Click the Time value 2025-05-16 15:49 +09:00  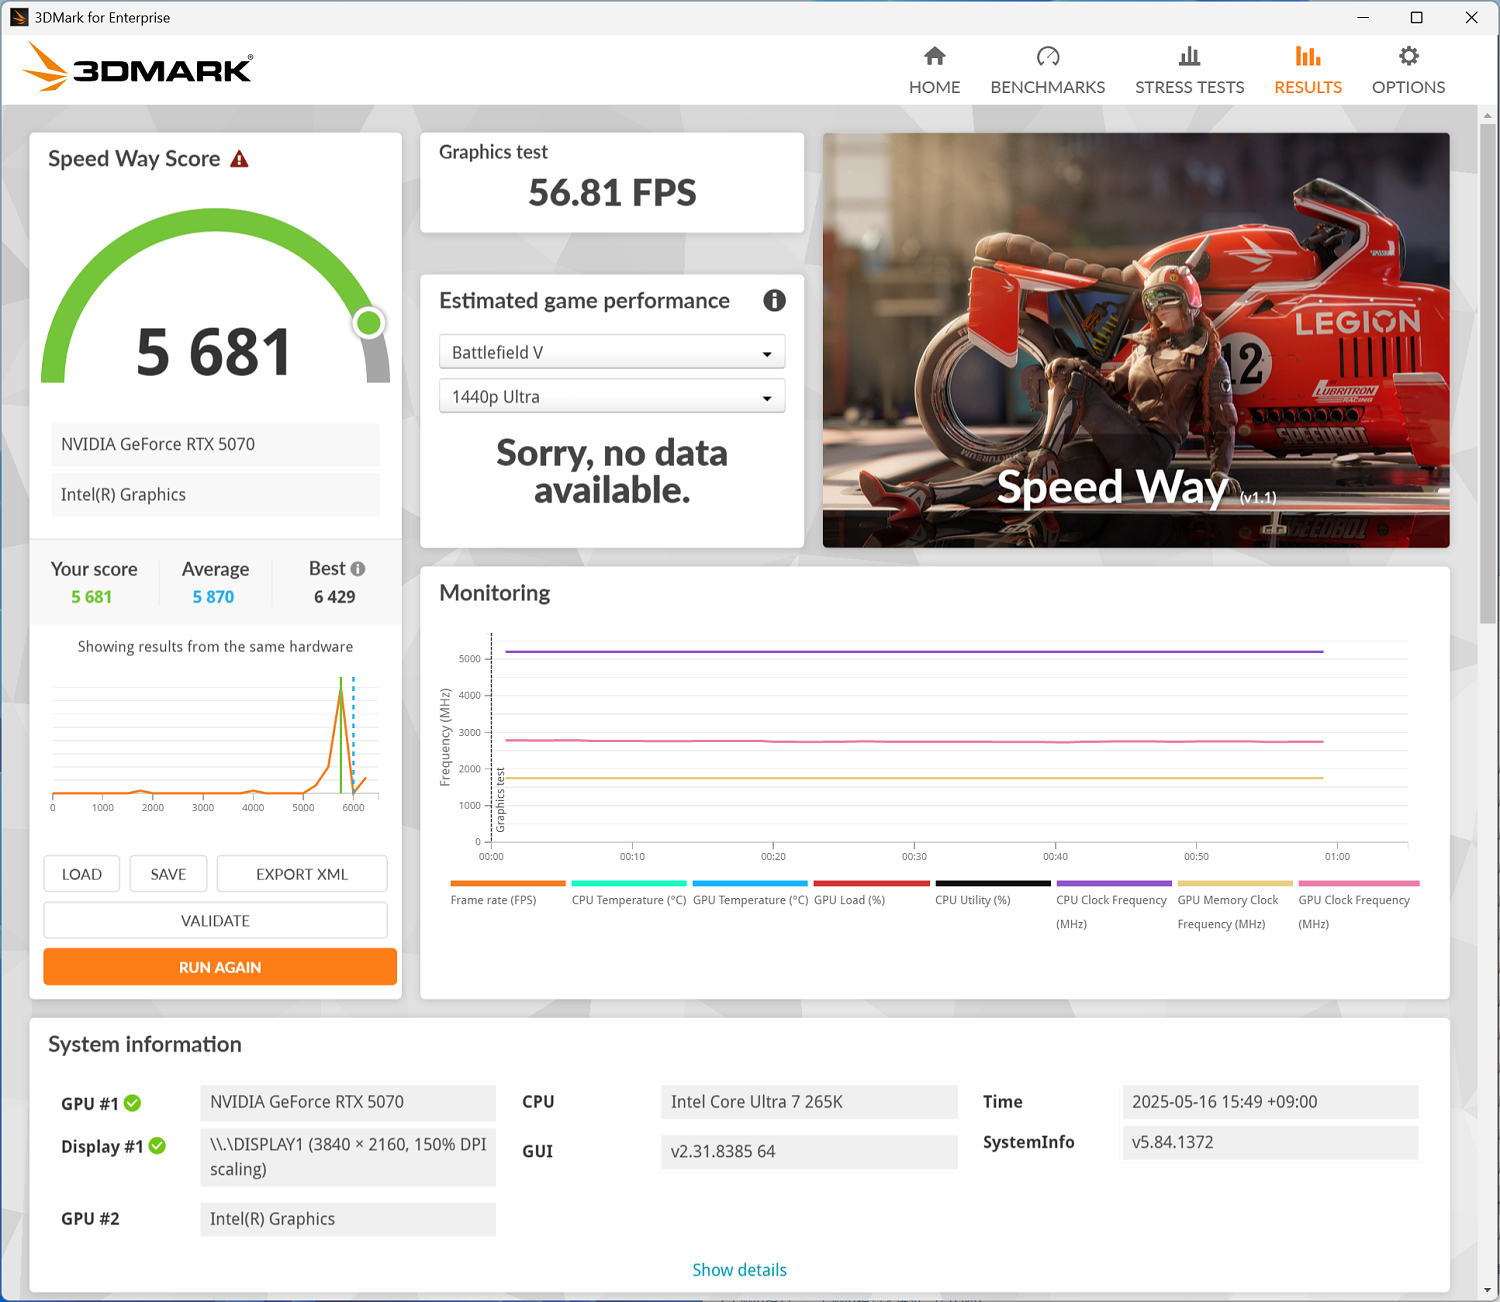[1270, 1102]
